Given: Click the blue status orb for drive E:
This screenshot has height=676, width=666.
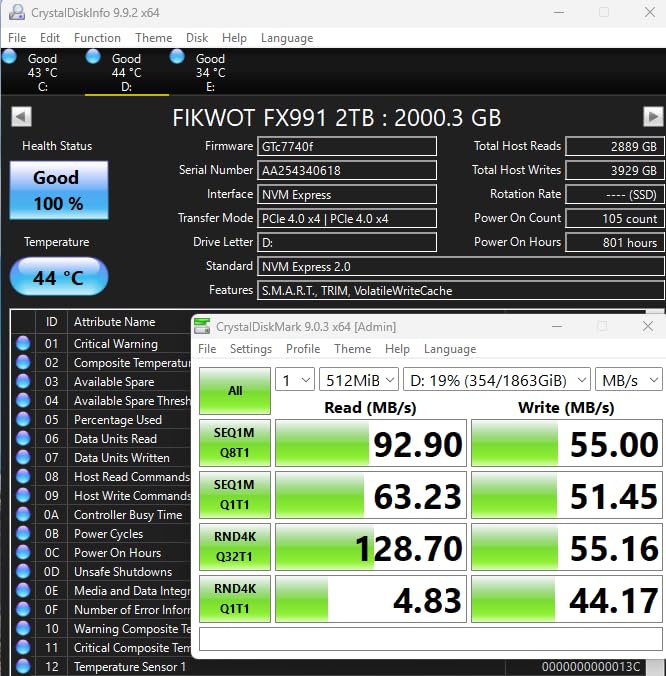Looking at the screenshot, I should [x=177, y=56].
